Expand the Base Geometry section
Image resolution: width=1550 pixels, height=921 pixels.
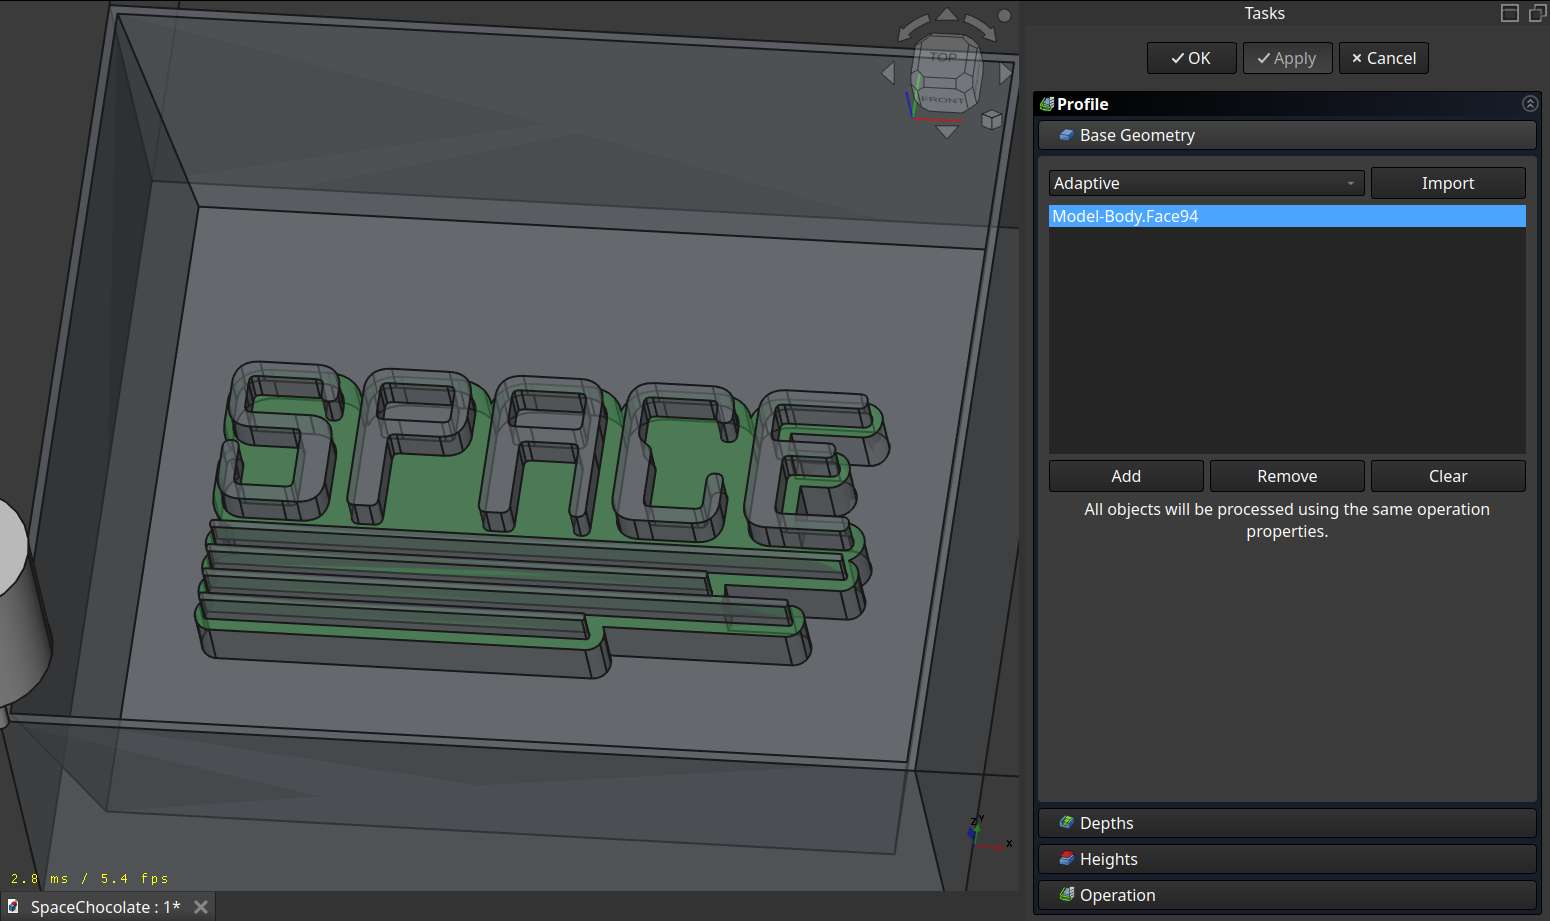(1287, 135)
